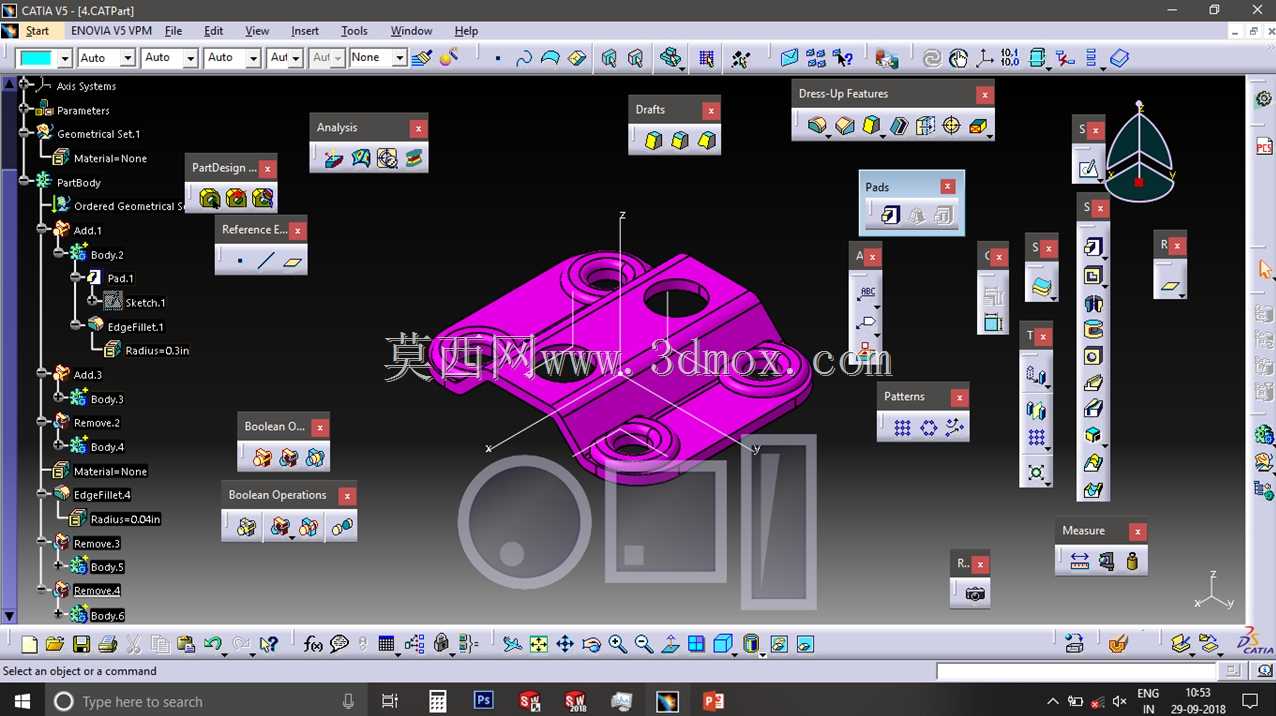The height and width of the screenshot is (716, 1276).
Task: Click the Fit All In icon
Action: point(539,645)
